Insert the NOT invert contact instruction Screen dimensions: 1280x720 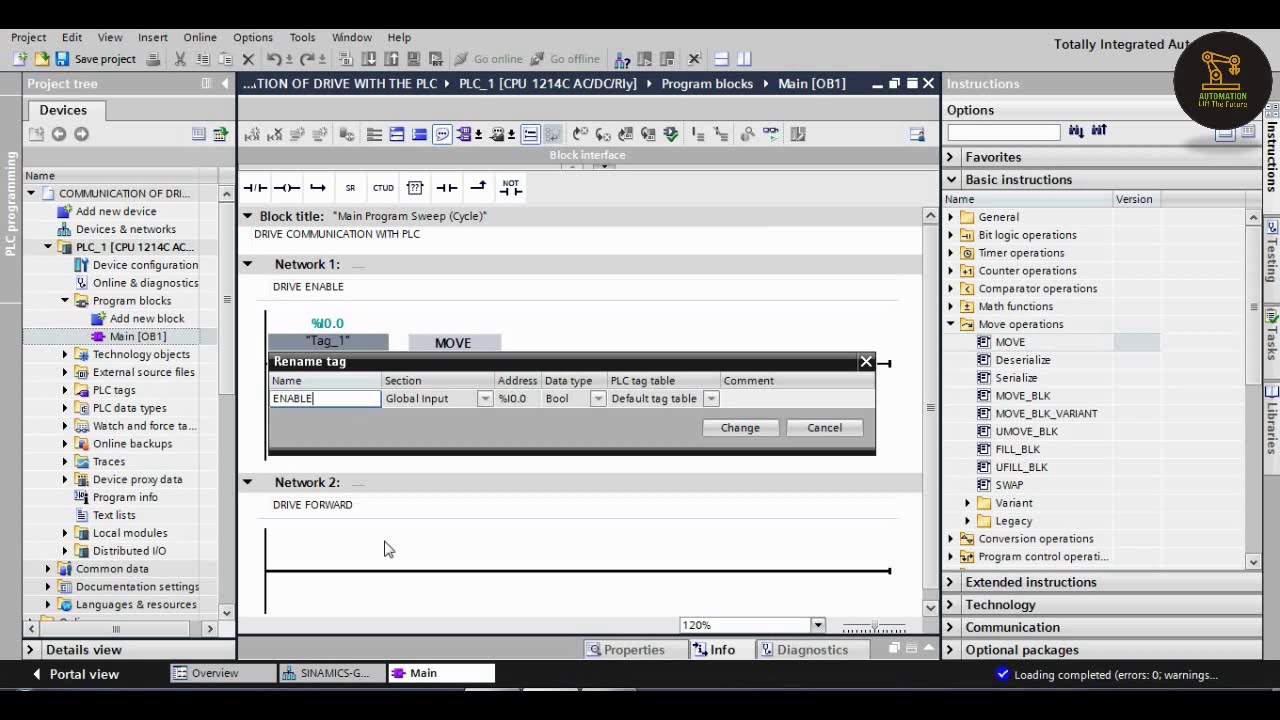pyautogui.click(x=511, y=186)
